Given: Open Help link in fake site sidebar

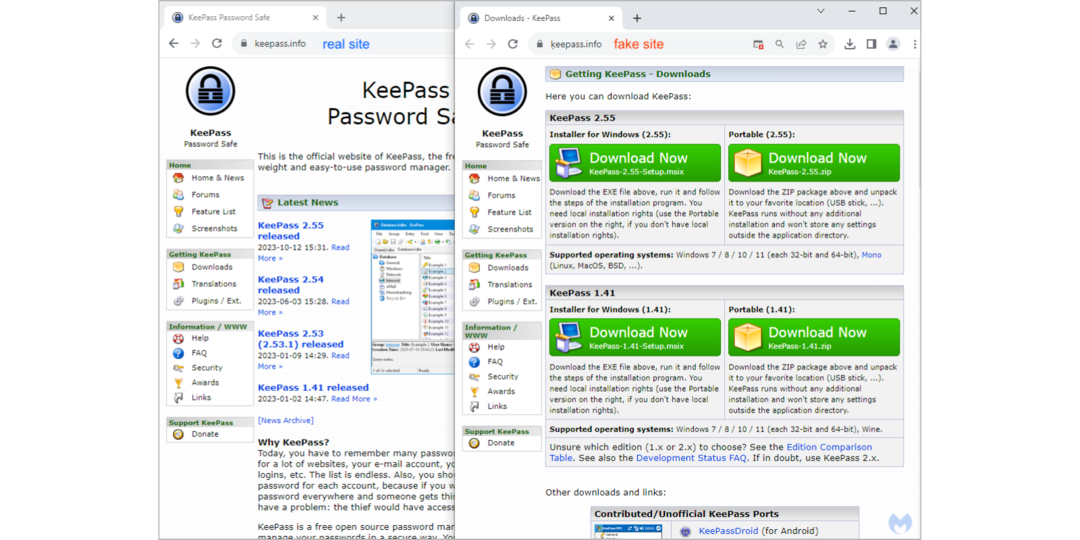Looking at the screenshot, I should tap(496, 347).
